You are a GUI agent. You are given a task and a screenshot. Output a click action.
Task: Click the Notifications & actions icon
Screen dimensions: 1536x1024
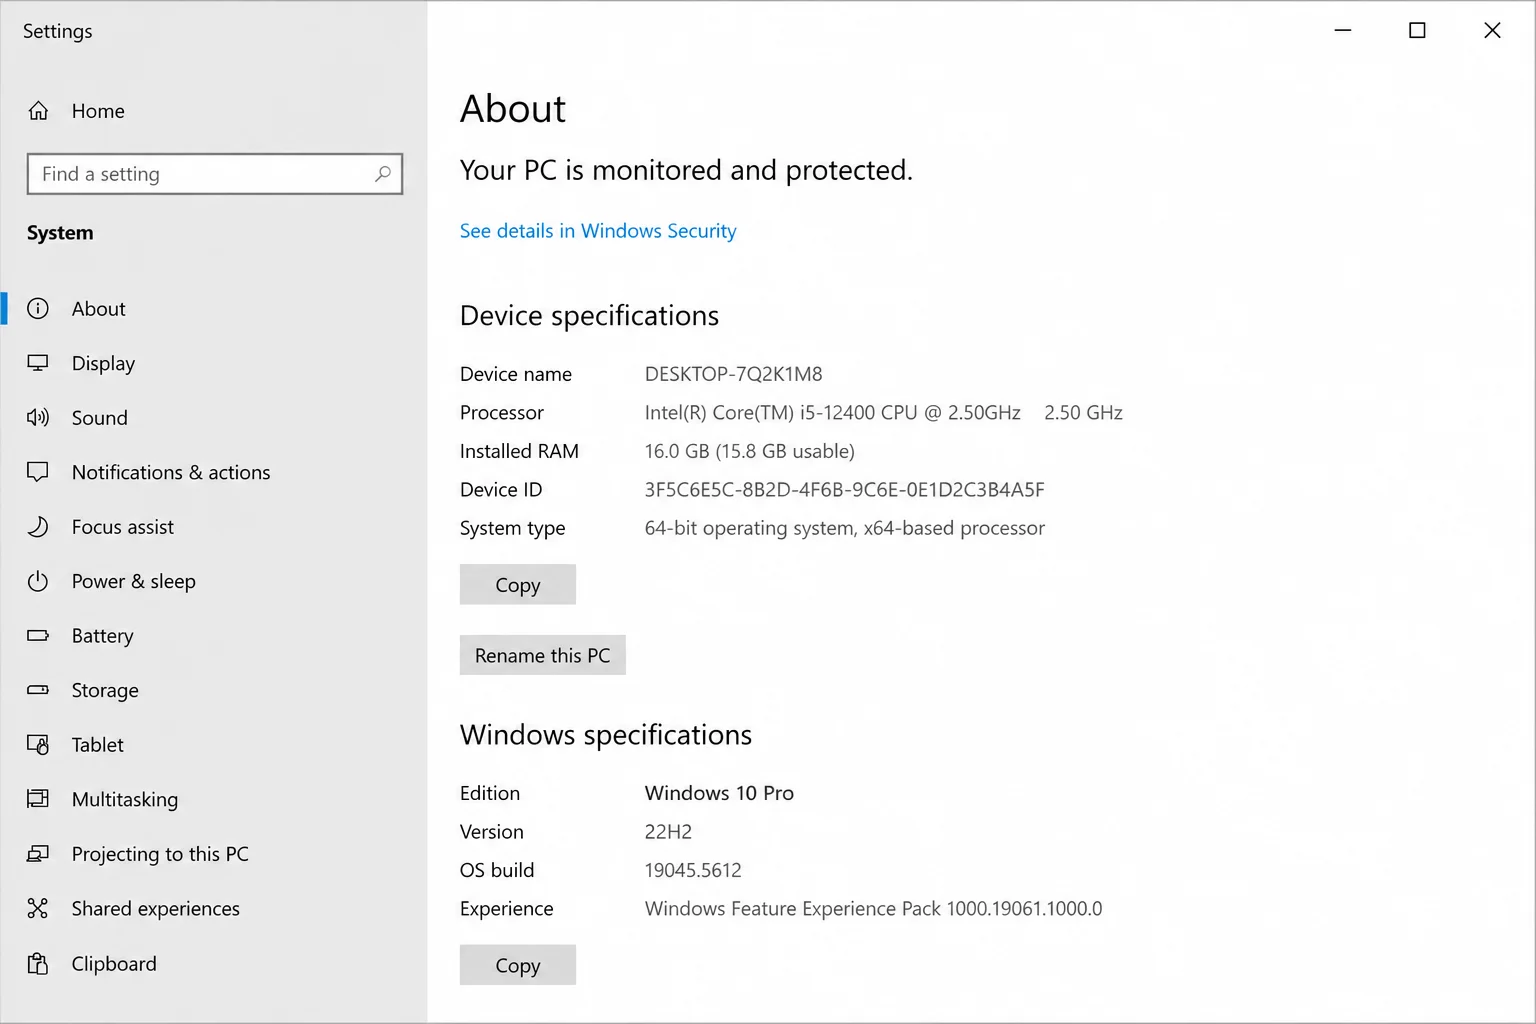point(38,472)
